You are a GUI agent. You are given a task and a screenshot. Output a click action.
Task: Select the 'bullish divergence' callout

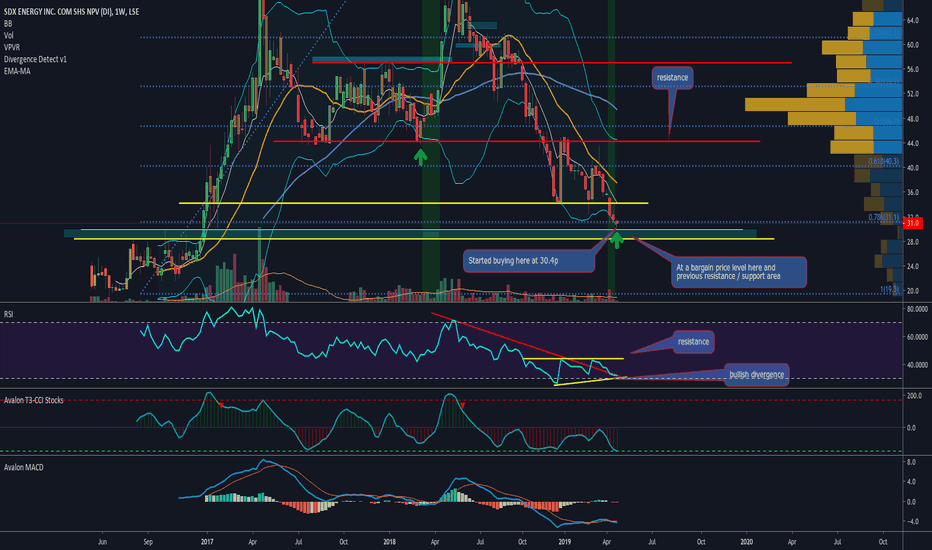tap(756, 375)
